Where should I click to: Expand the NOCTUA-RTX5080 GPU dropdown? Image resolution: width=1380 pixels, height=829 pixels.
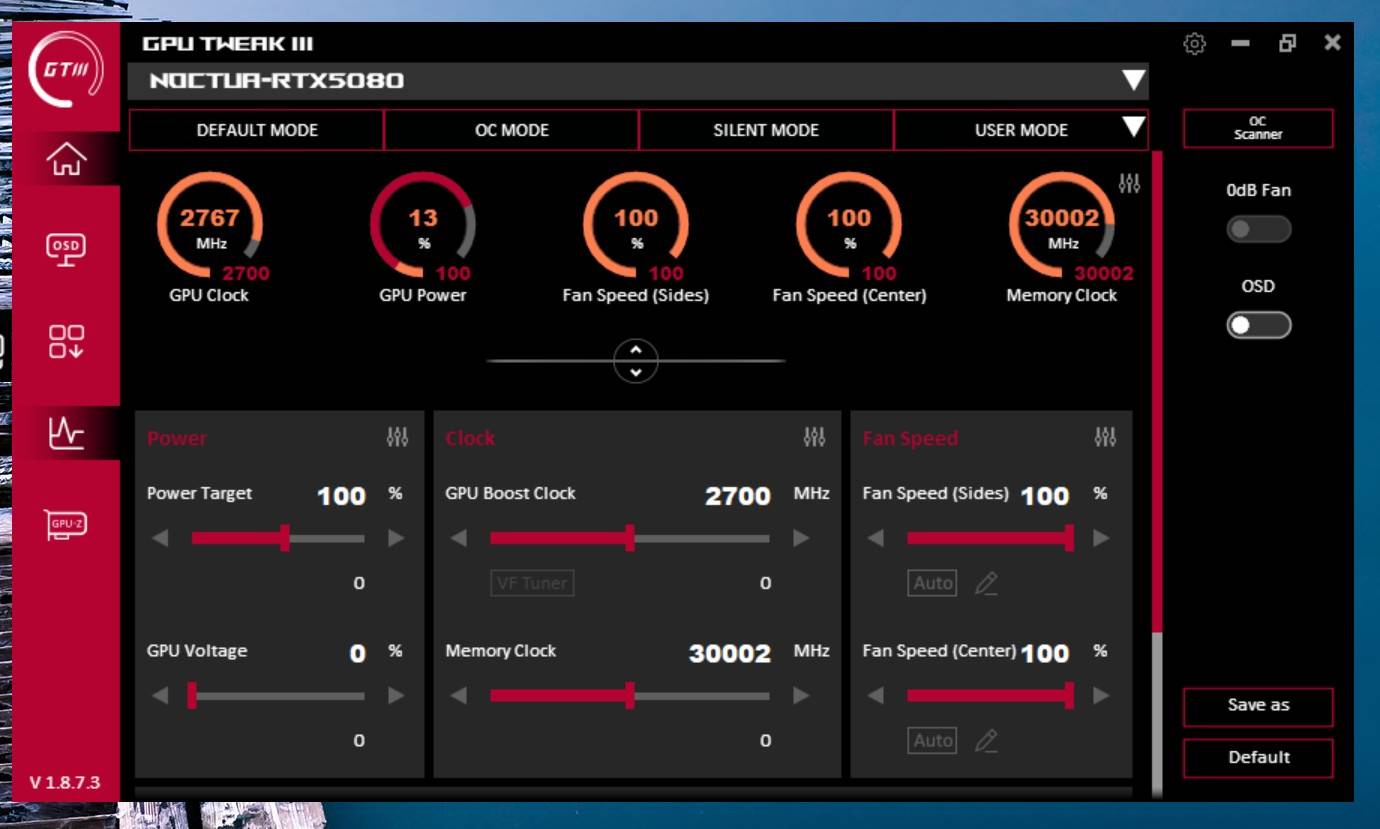[x=1133, y=80]
